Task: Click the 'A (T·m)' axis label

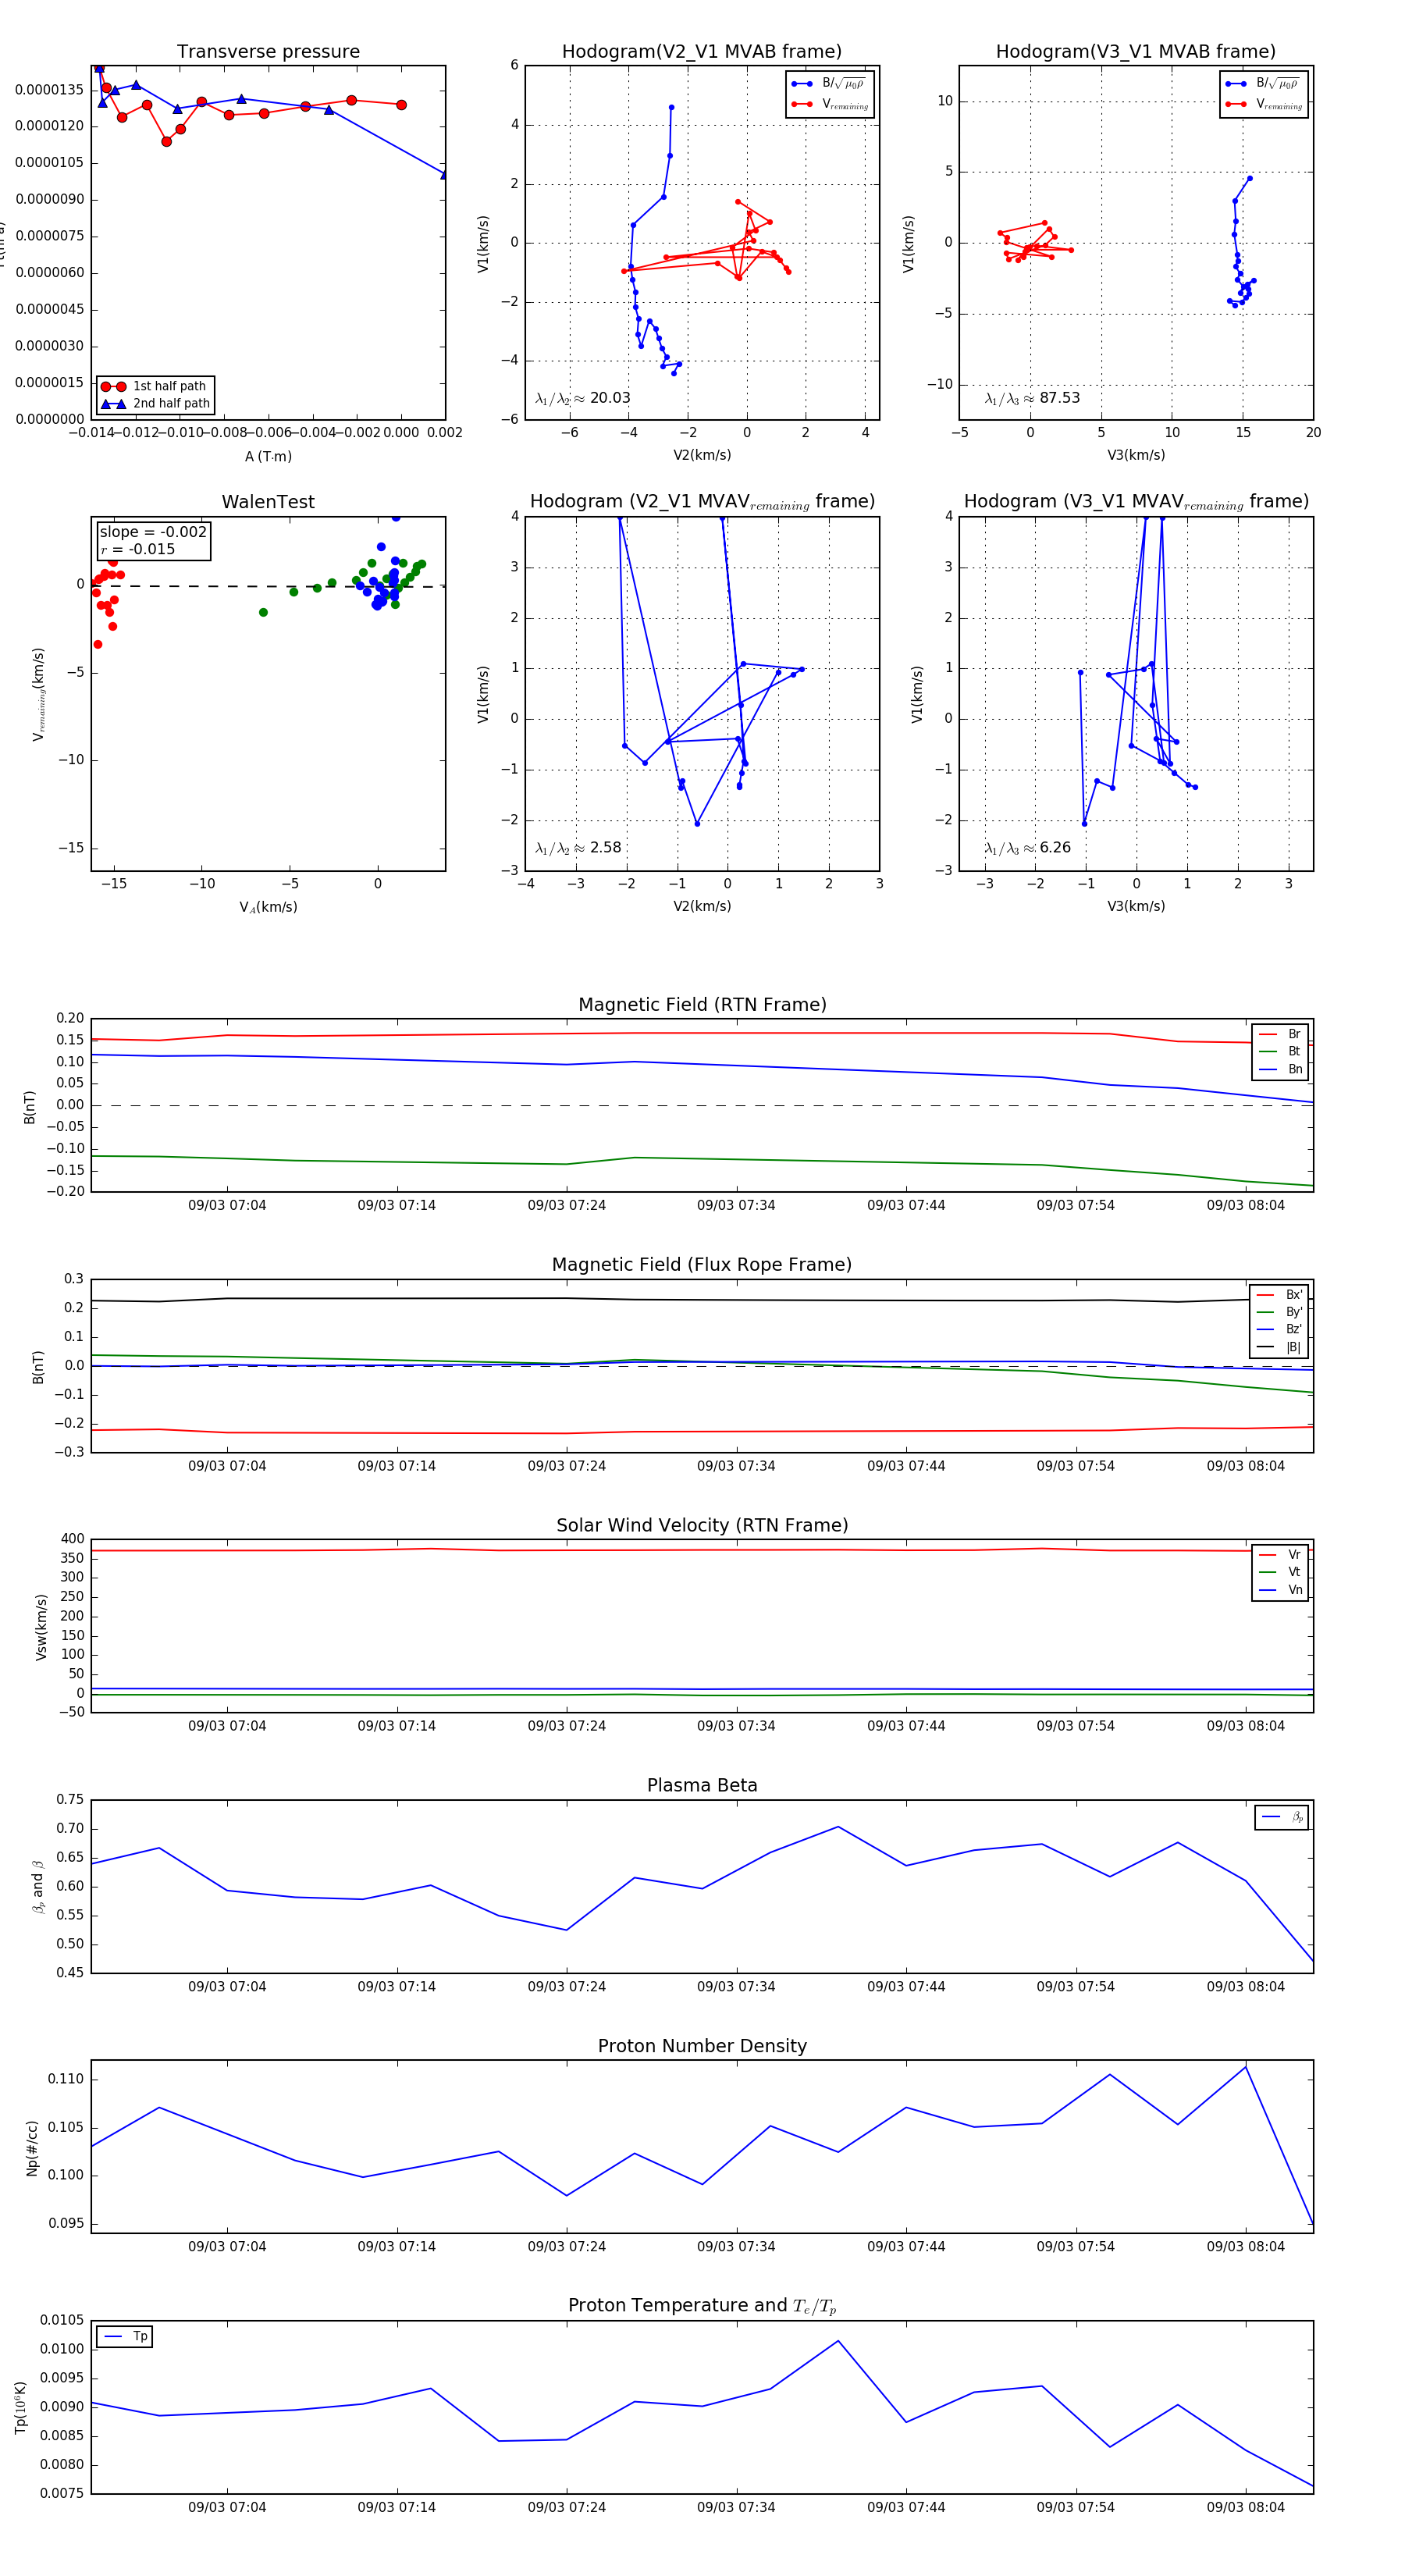Action: [x=268, y=456]
